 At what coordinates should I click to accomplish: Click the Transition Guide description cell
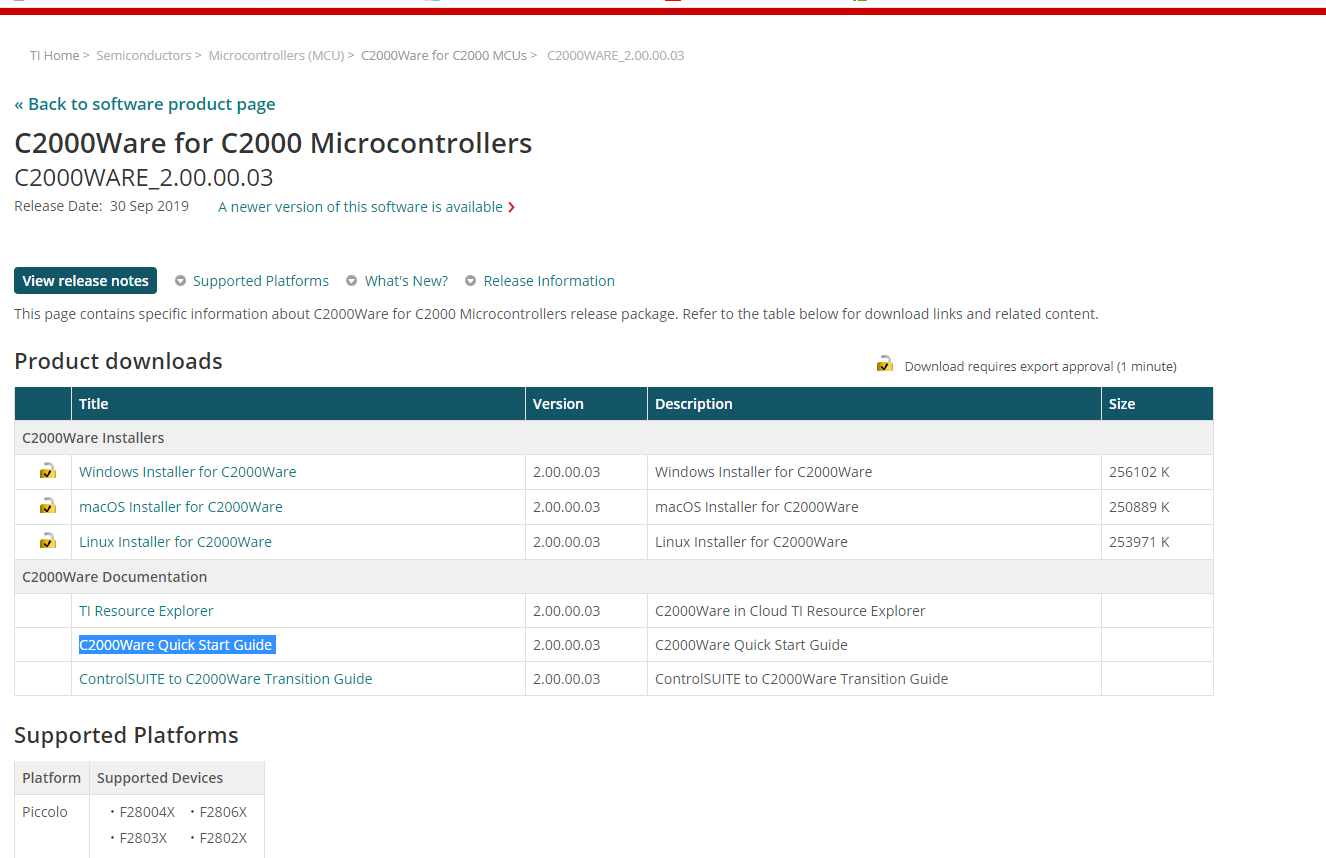(x=874, y=679)
